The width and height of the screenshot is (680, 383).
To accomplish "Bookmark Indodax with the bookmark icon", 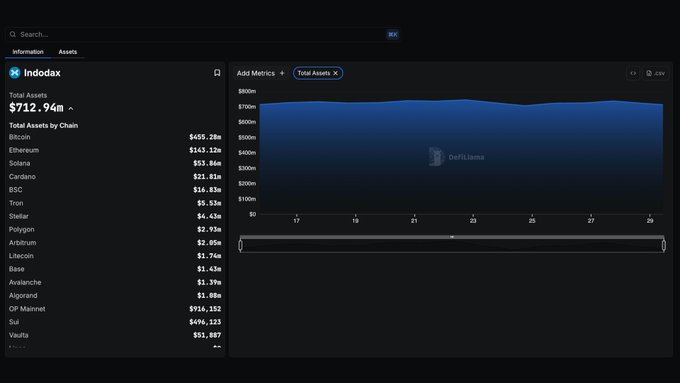I will (217, 73).
